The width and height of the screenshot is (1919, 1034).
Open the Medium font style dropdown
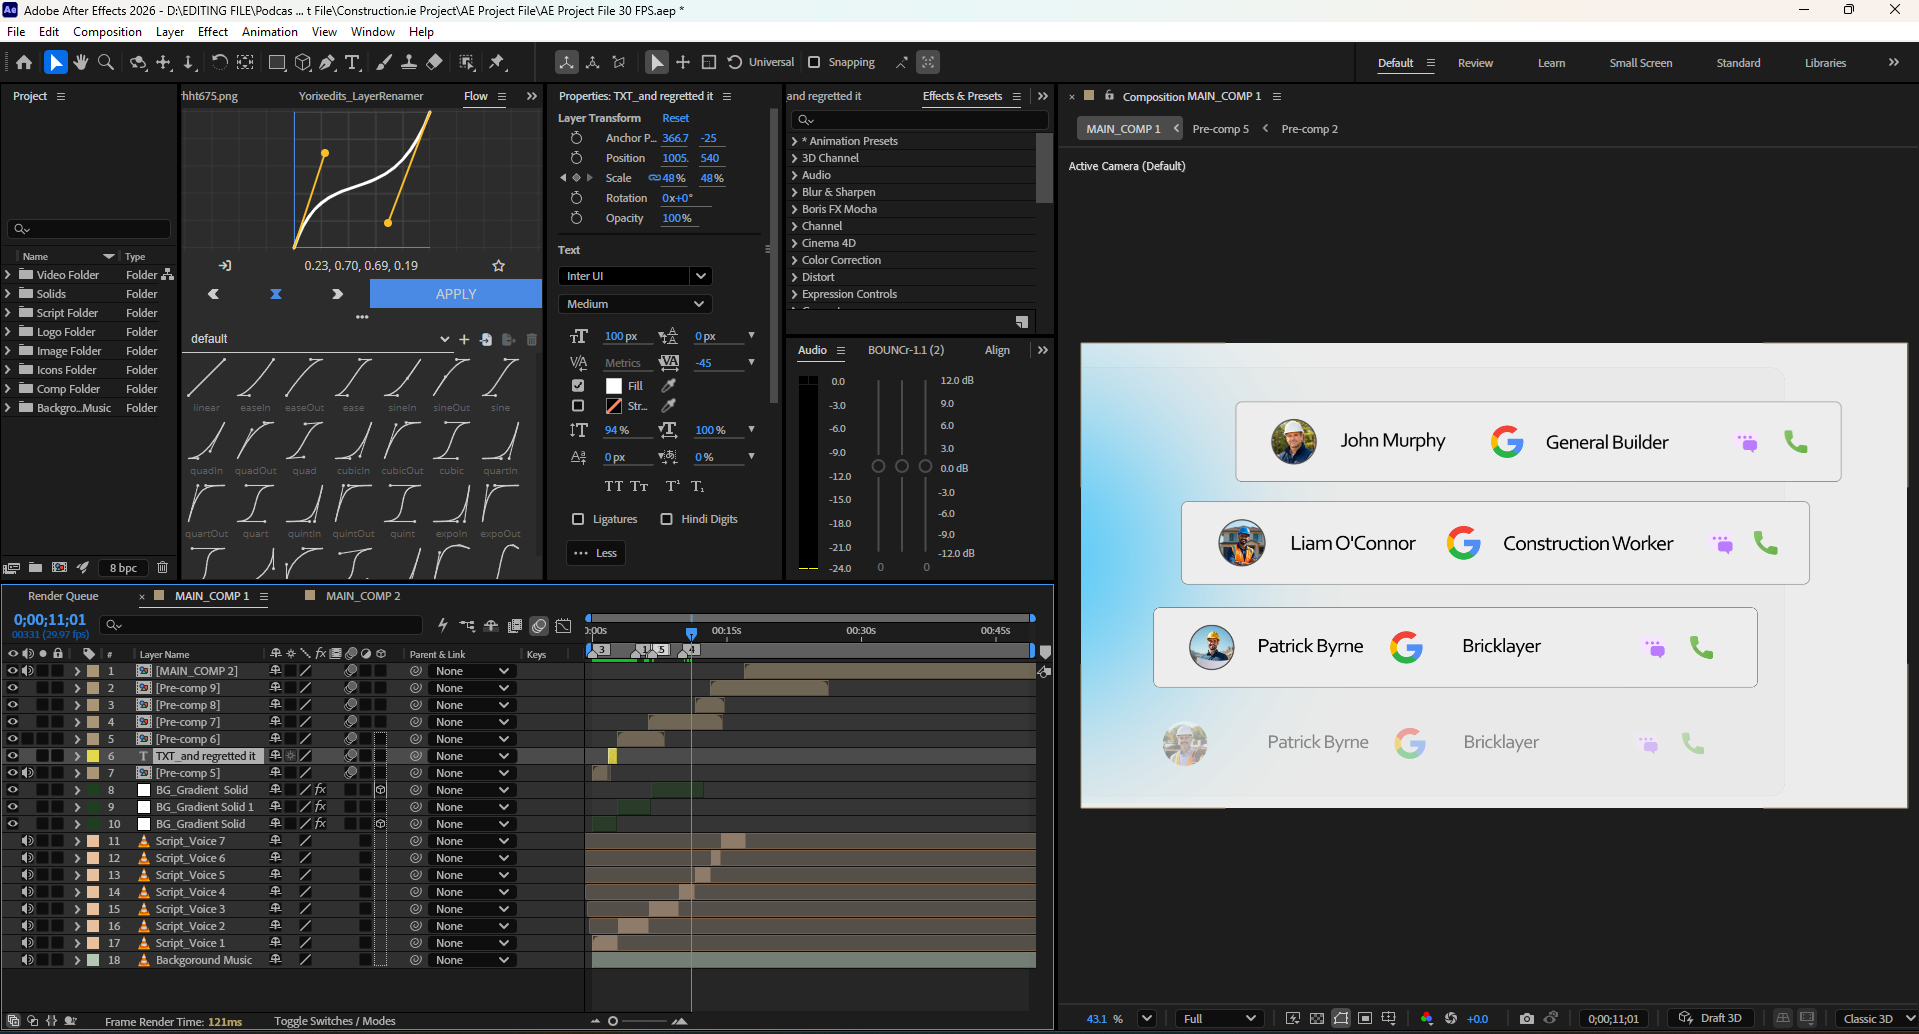tap(634, 304)
